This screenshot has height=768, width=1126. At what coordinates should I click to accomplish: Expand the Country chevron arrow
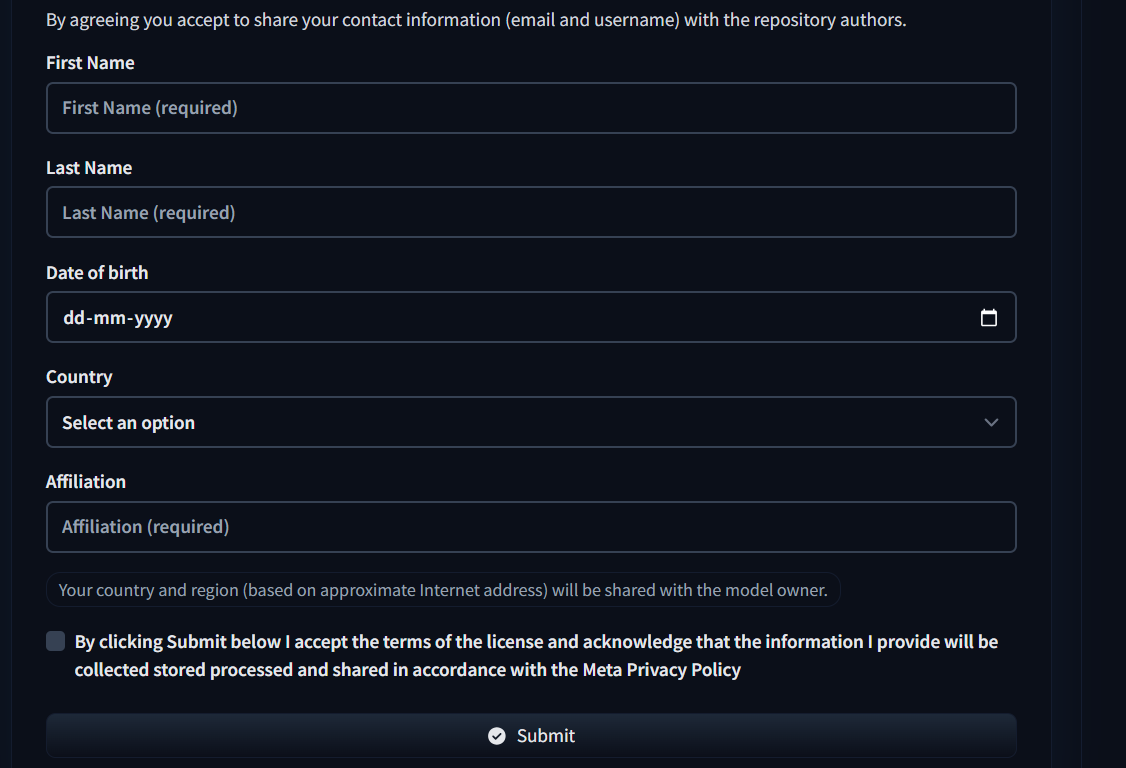(991, 422)
